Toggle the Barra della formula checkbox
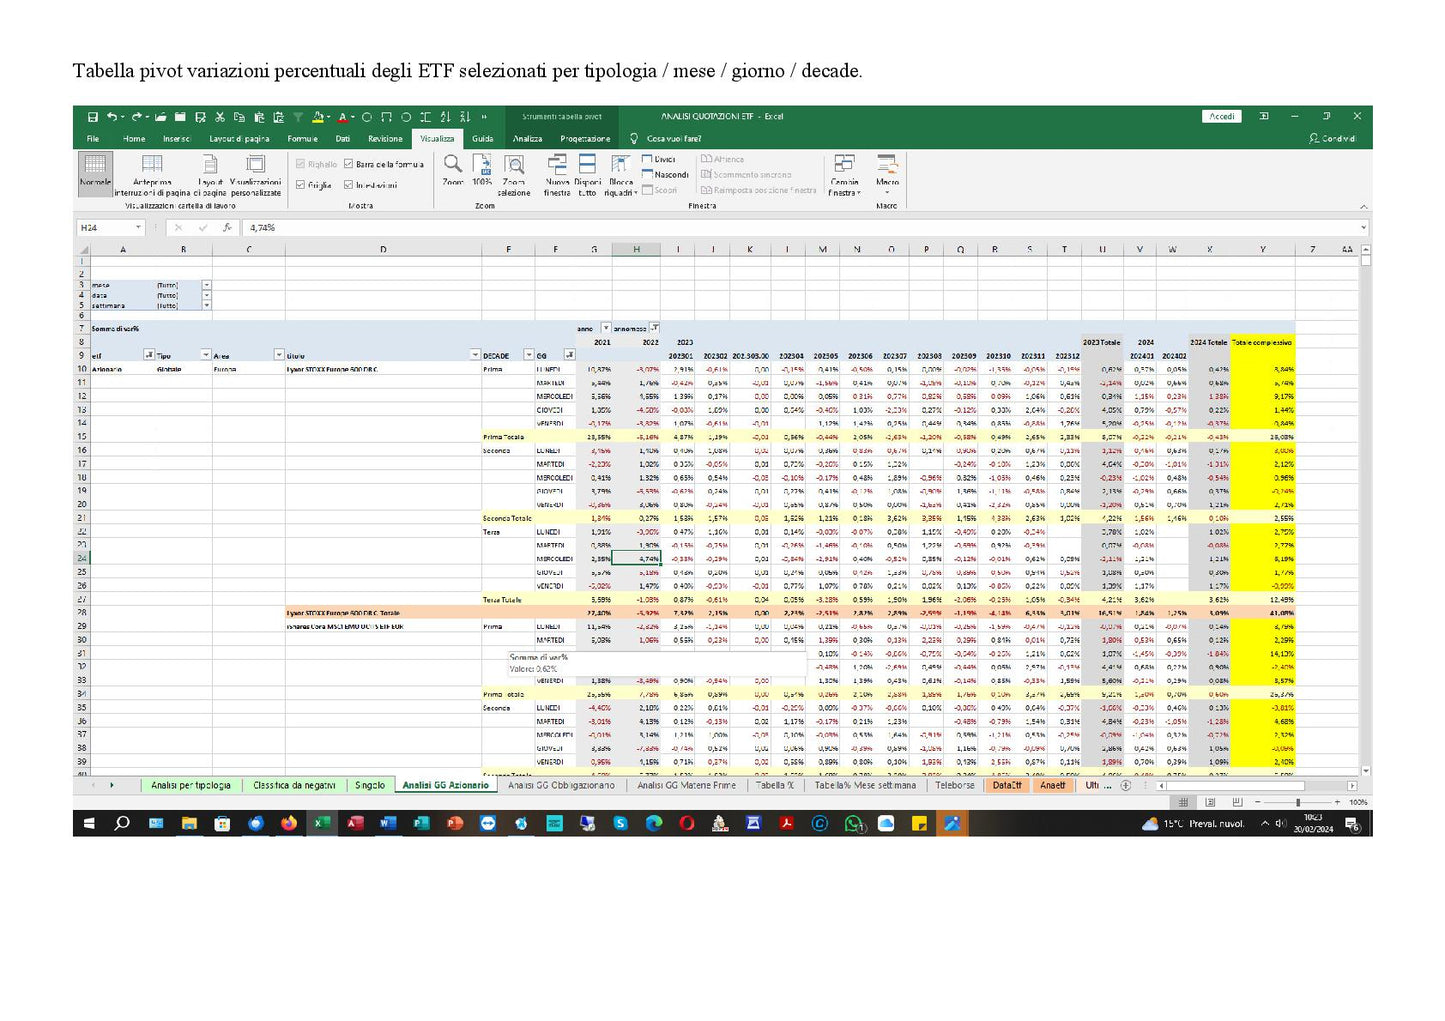The height and width of the screenshot is (1021, 1445). click(x=348, y=164)
